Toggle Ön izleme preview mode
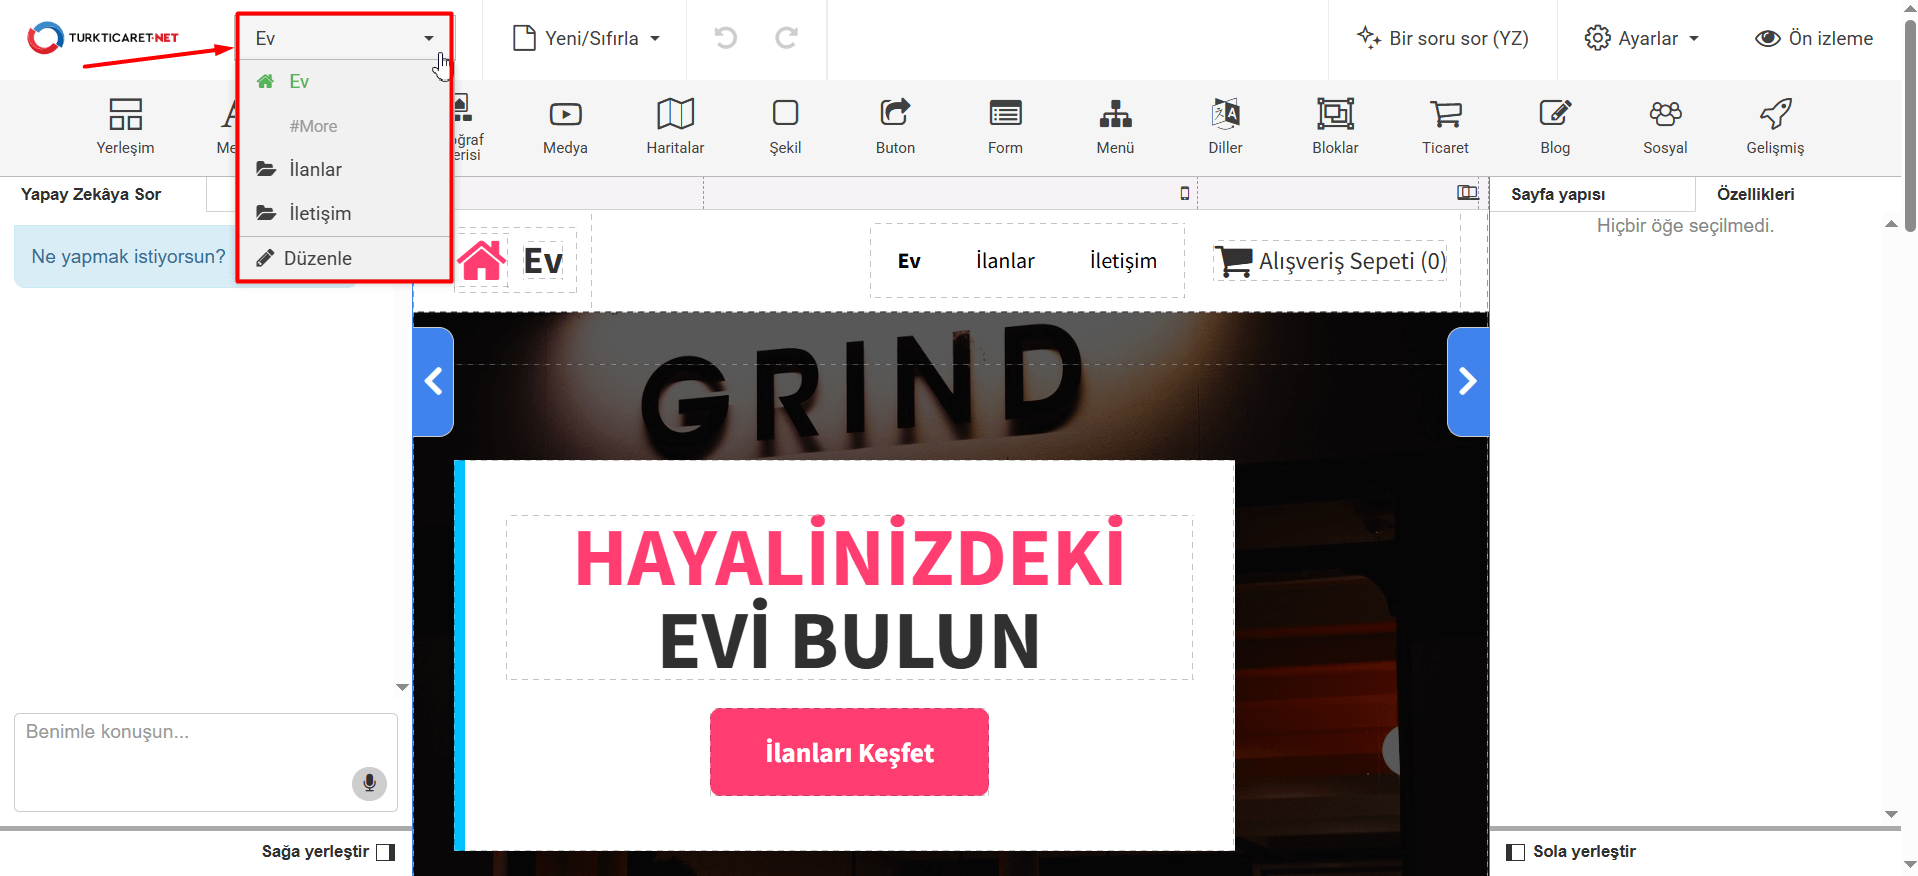This screenshot has width=1918, height=876. (1814, 38)
